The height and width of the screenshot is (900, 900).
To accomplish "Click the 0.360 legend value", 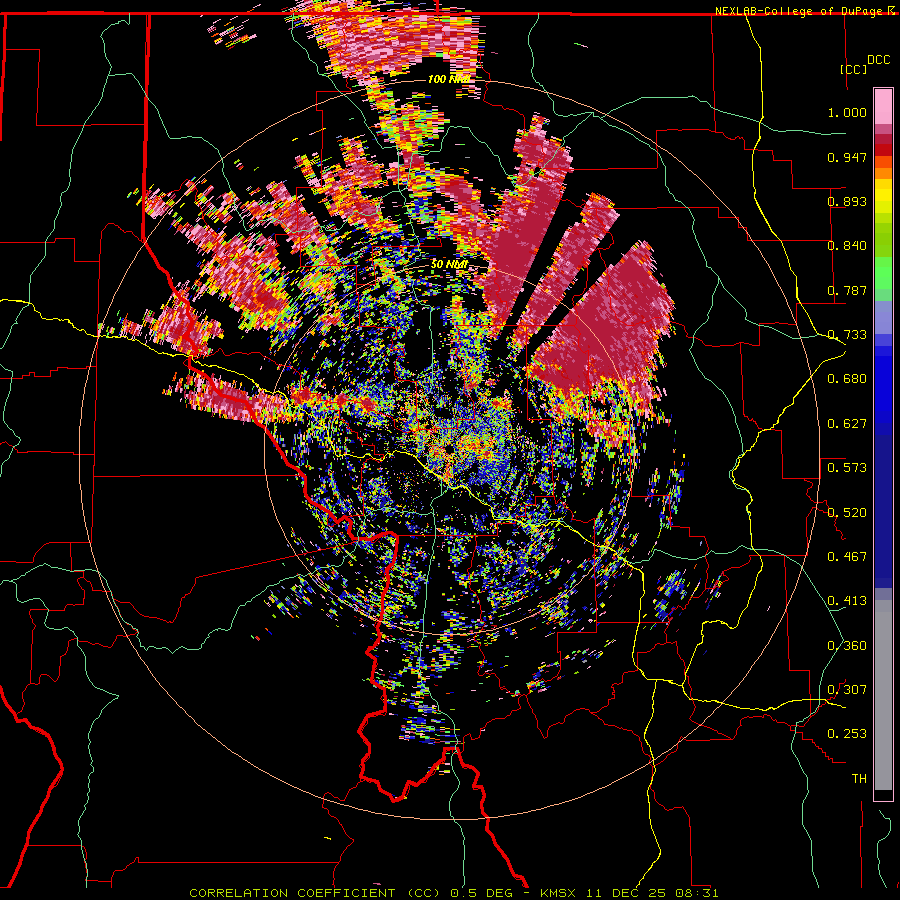I will [847, 646].
